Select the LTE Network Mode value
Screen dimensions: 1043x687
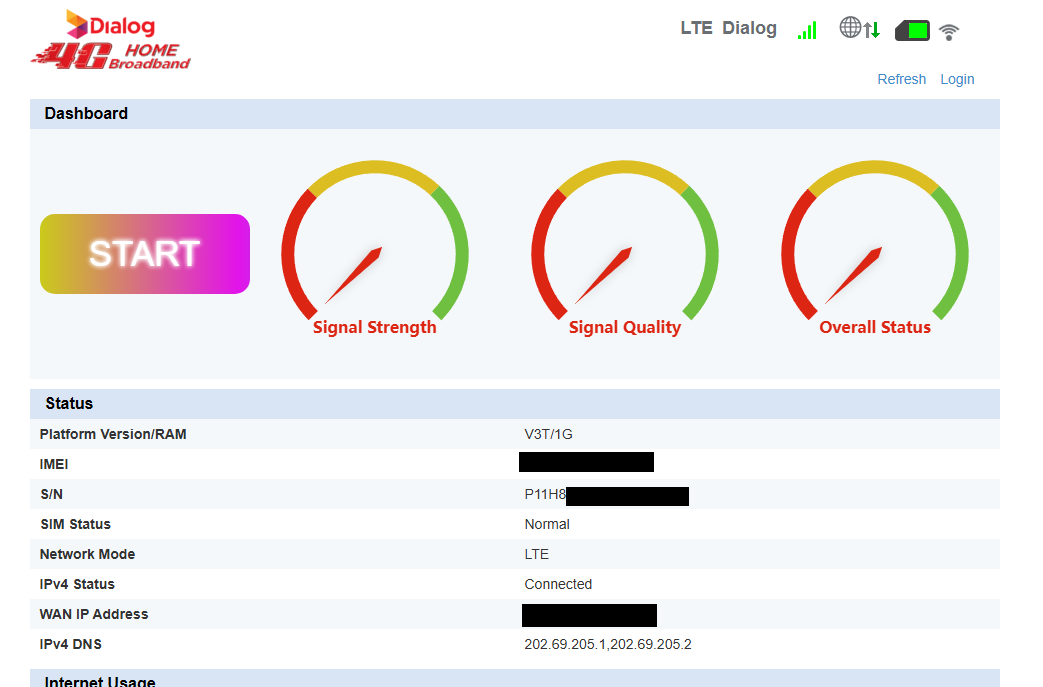[x=537, y=554]
